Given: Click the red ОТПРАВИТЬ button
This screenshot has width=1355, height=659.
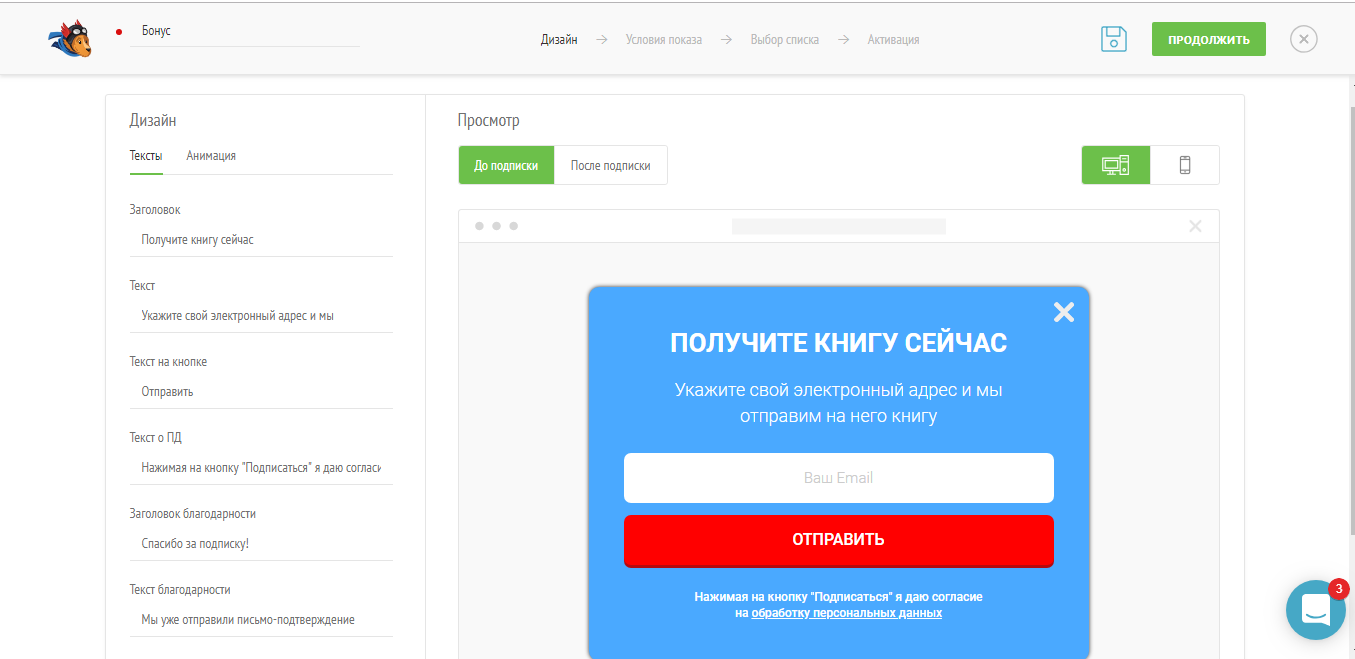Looking at the screenshot, I should point(838,540).
